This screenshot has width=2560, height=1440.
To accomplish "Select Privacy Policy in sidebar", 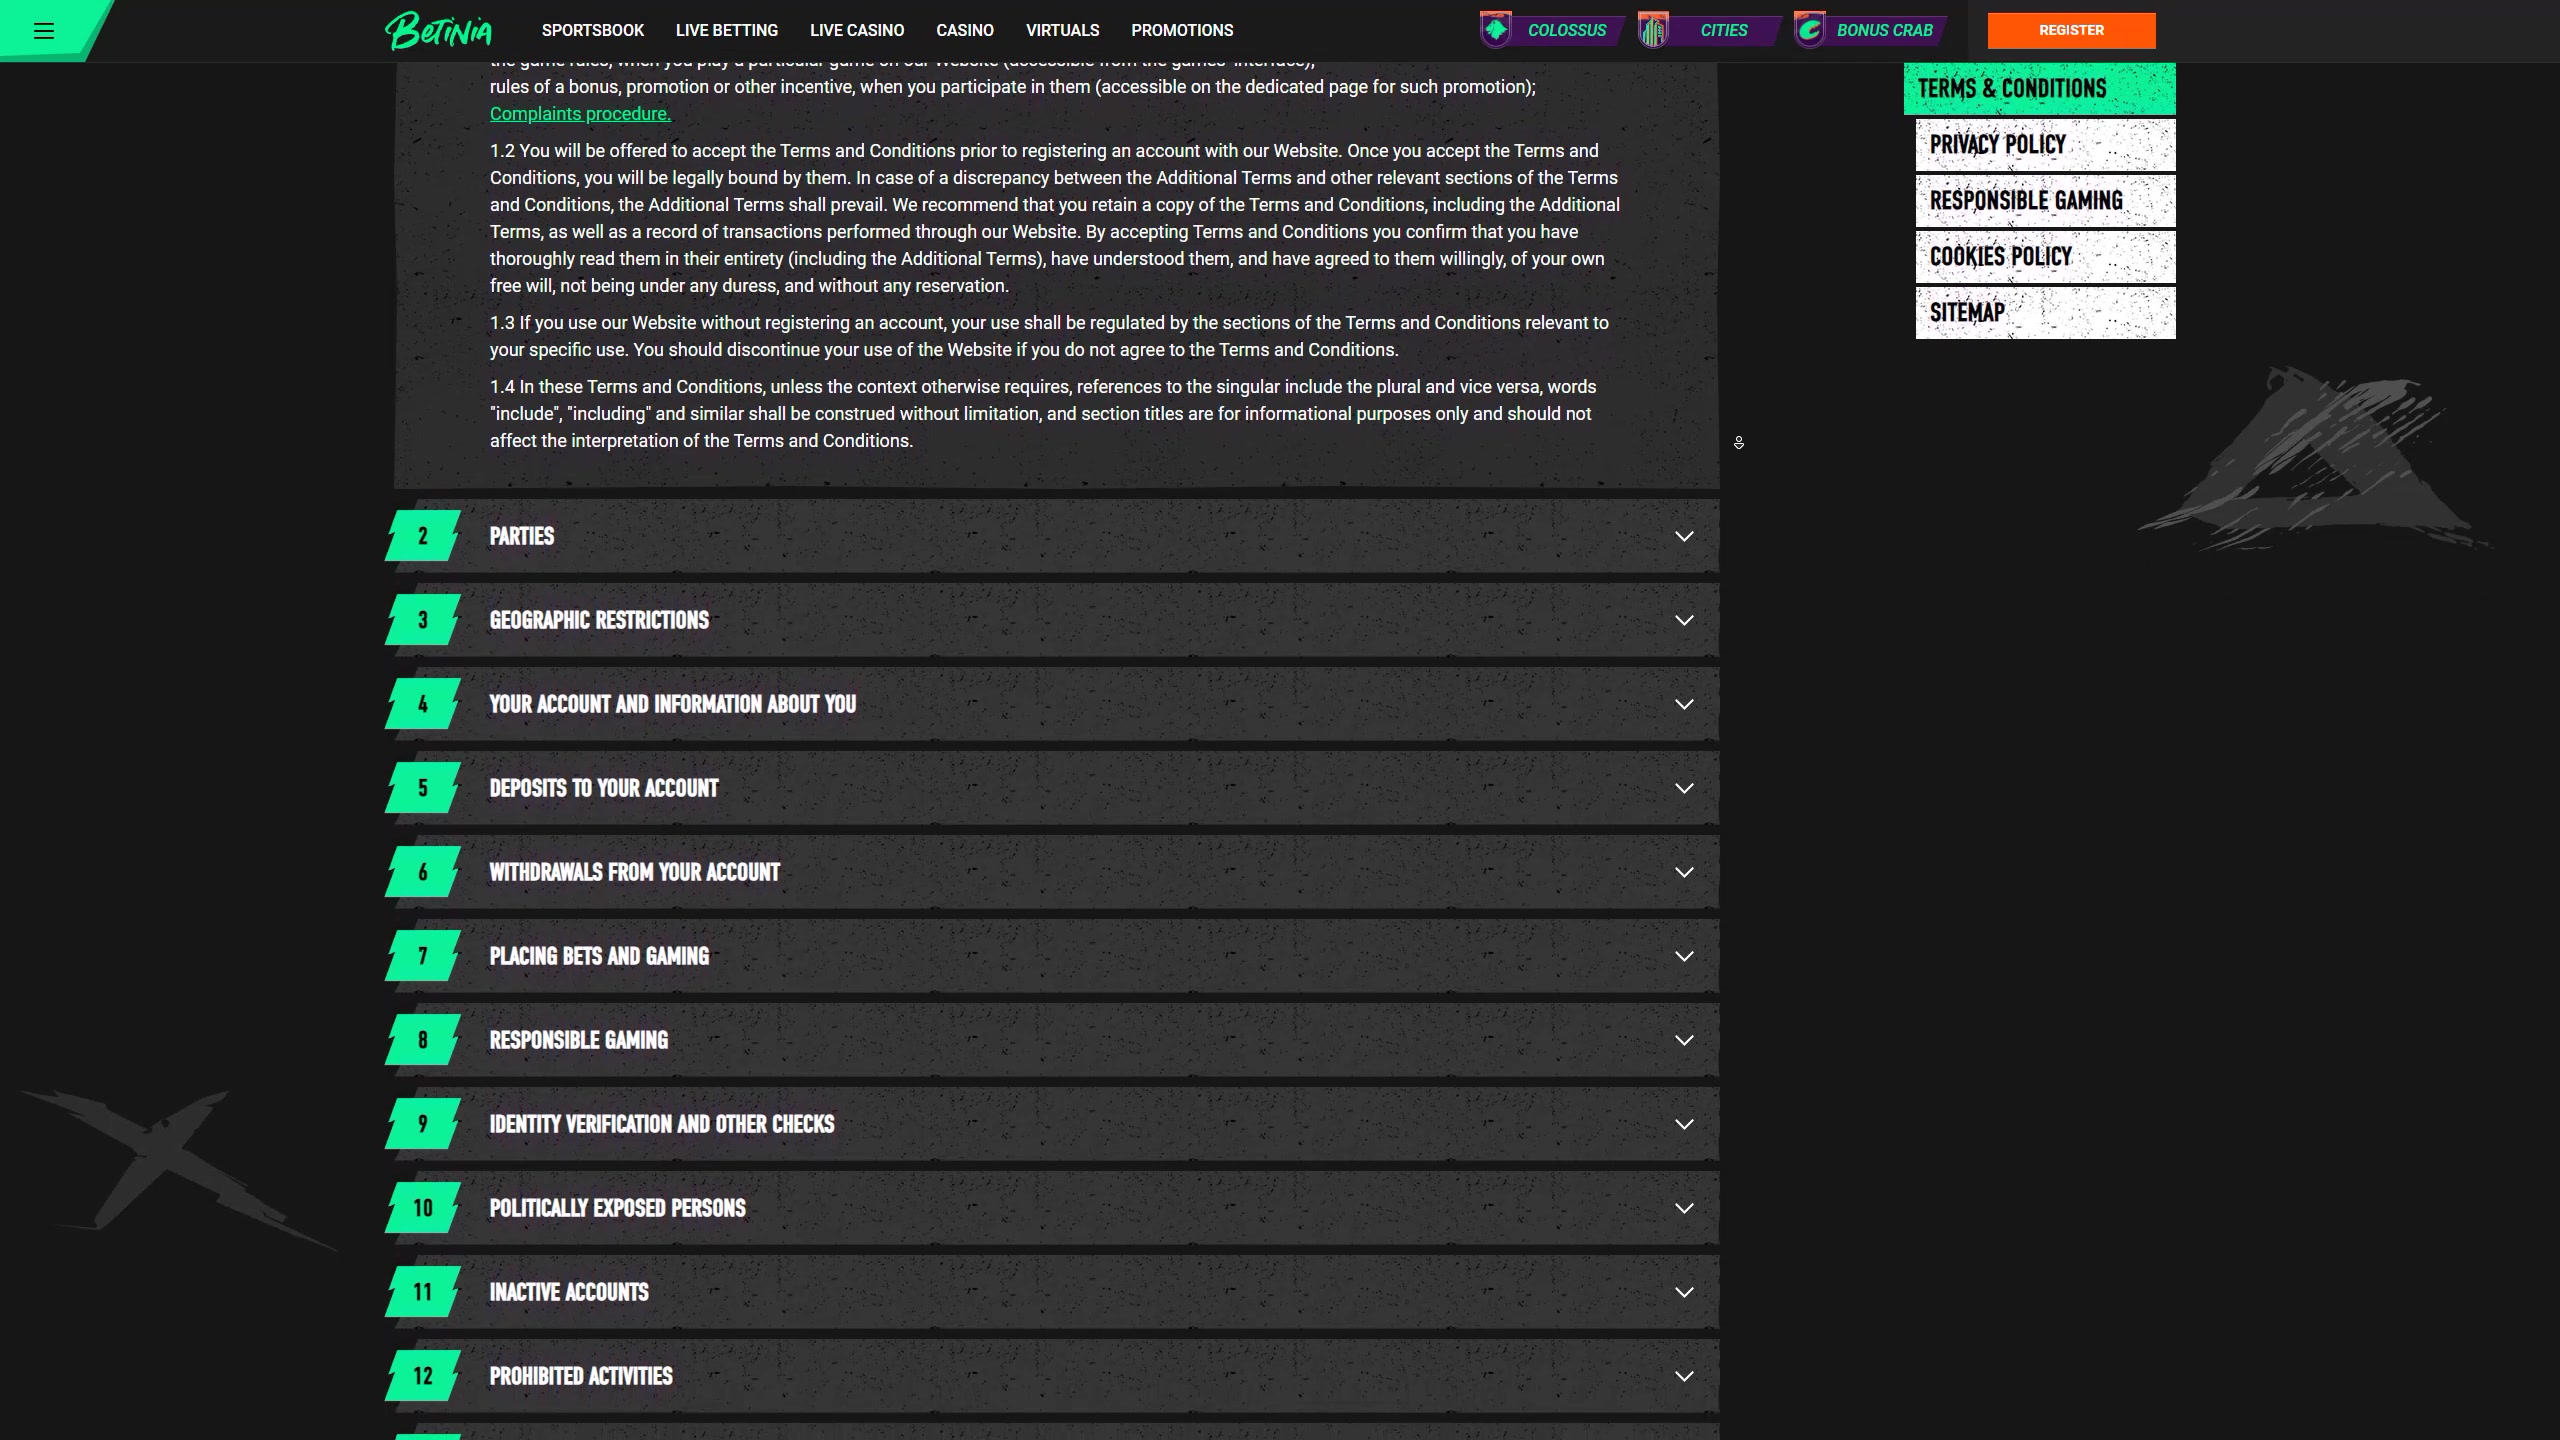I will [x=2044, y=145].
